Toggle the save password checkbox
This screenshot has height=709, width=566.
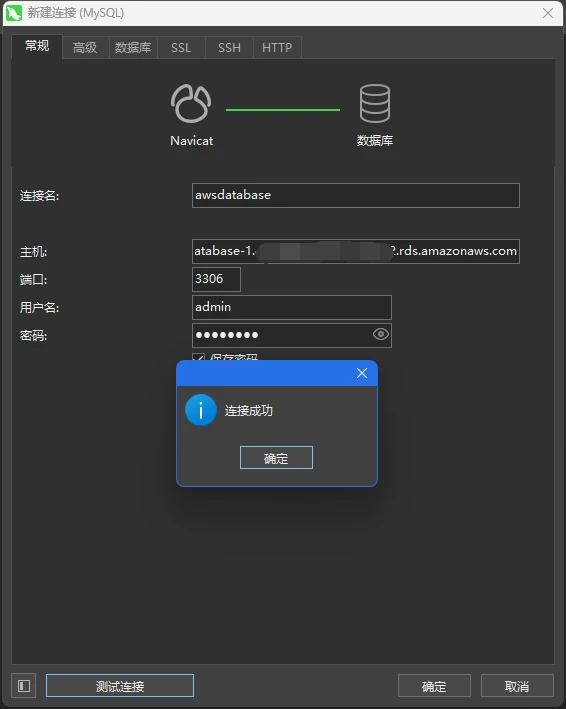(198, 357)
